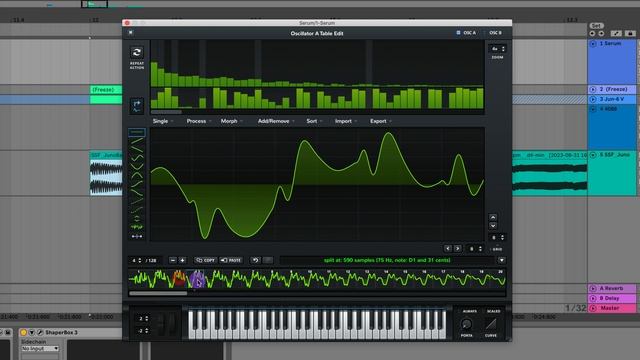Screen dimensions: 640x360
Task: Click the Paste button
Action: tap(231, 260)
